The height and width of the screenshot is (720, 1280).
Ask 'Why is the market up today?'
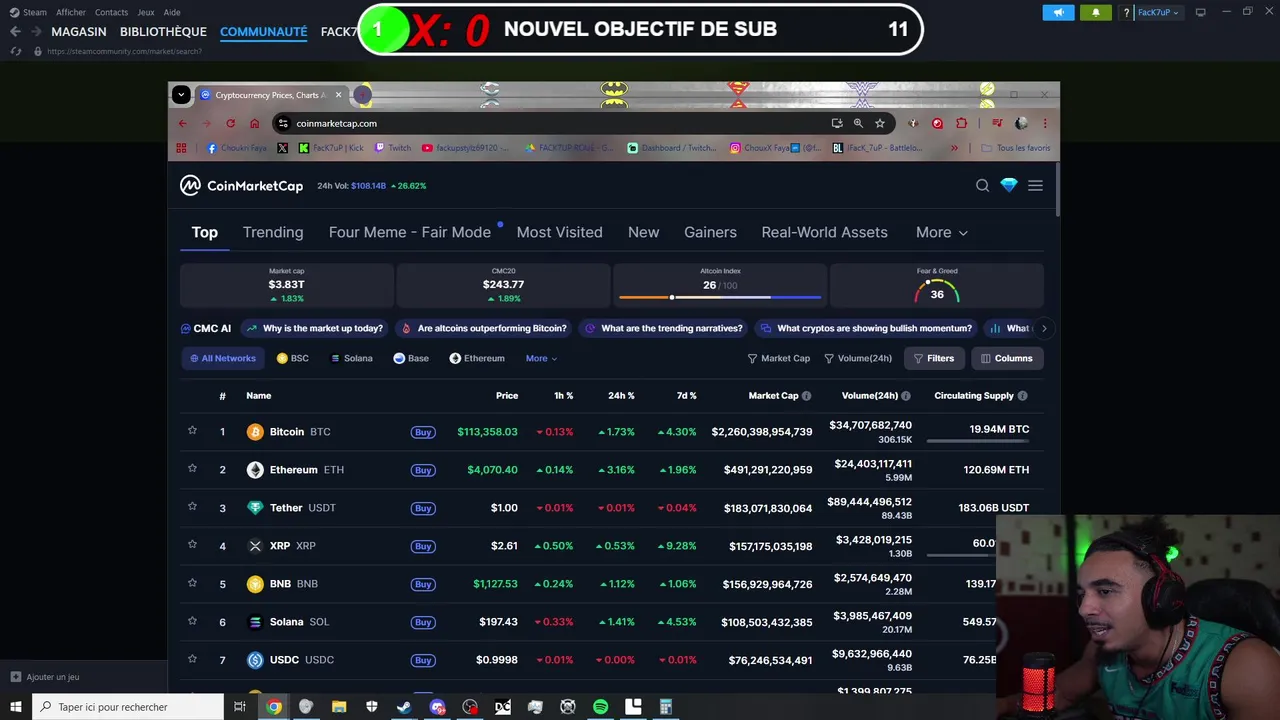coord(315,328)
